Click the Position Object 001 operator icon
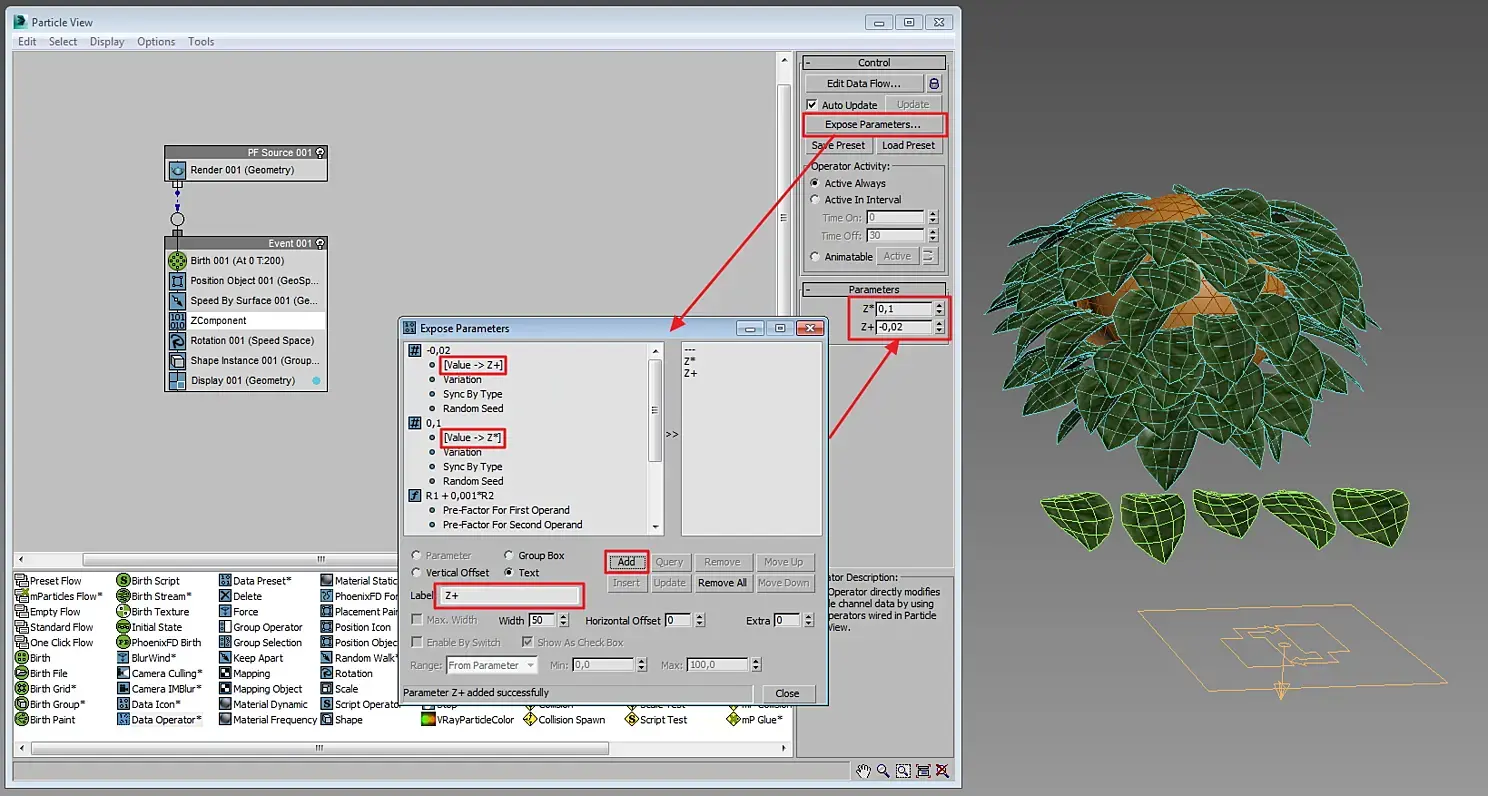 pos(177,281)
